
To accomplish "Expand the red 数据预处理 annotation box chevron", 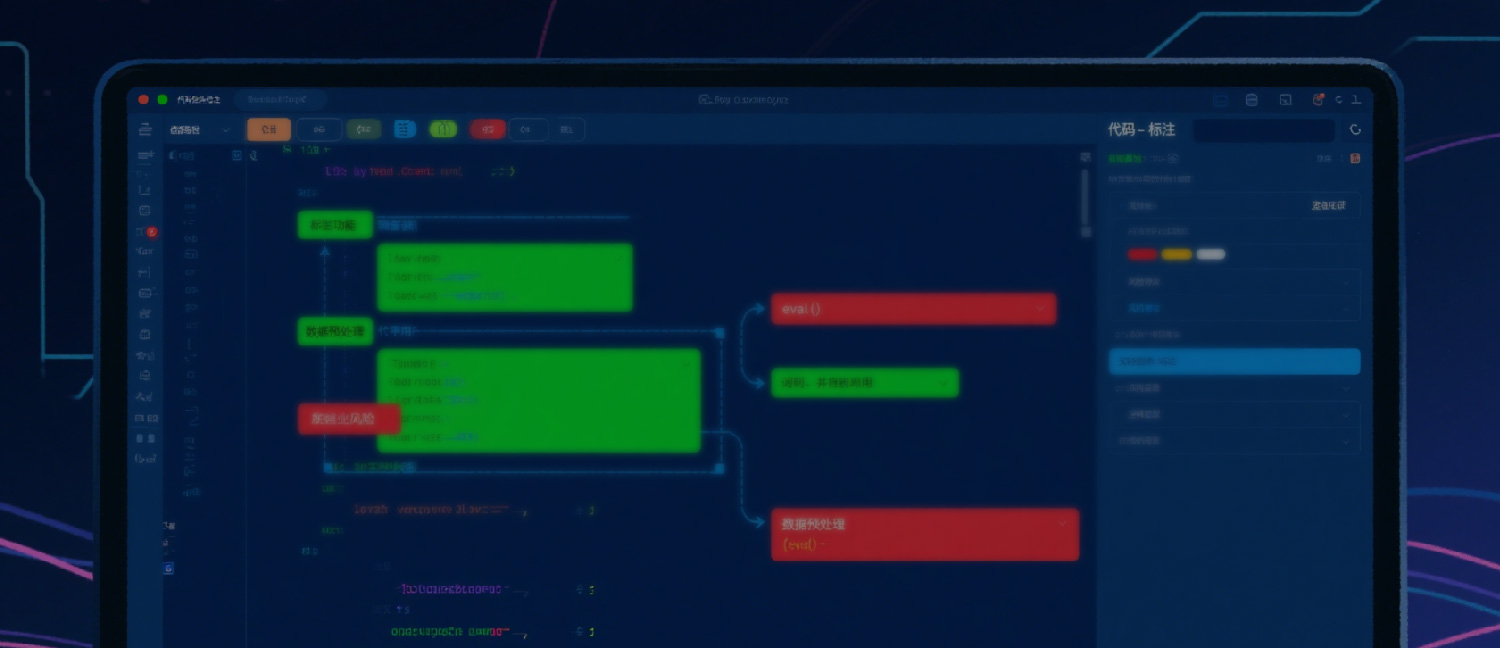I will (x=1062, y=523).
